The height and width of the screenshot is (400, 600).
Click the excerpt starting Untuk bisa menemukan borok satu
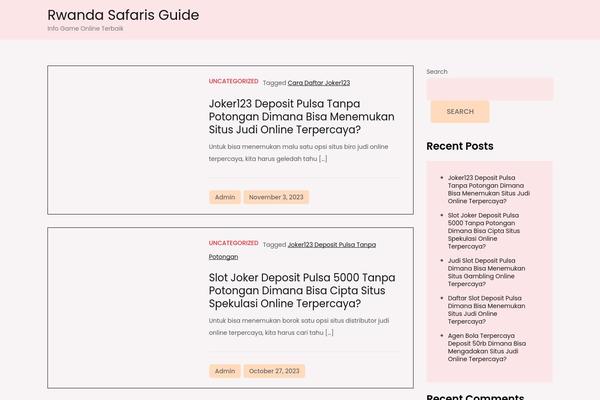coord(299,326)
